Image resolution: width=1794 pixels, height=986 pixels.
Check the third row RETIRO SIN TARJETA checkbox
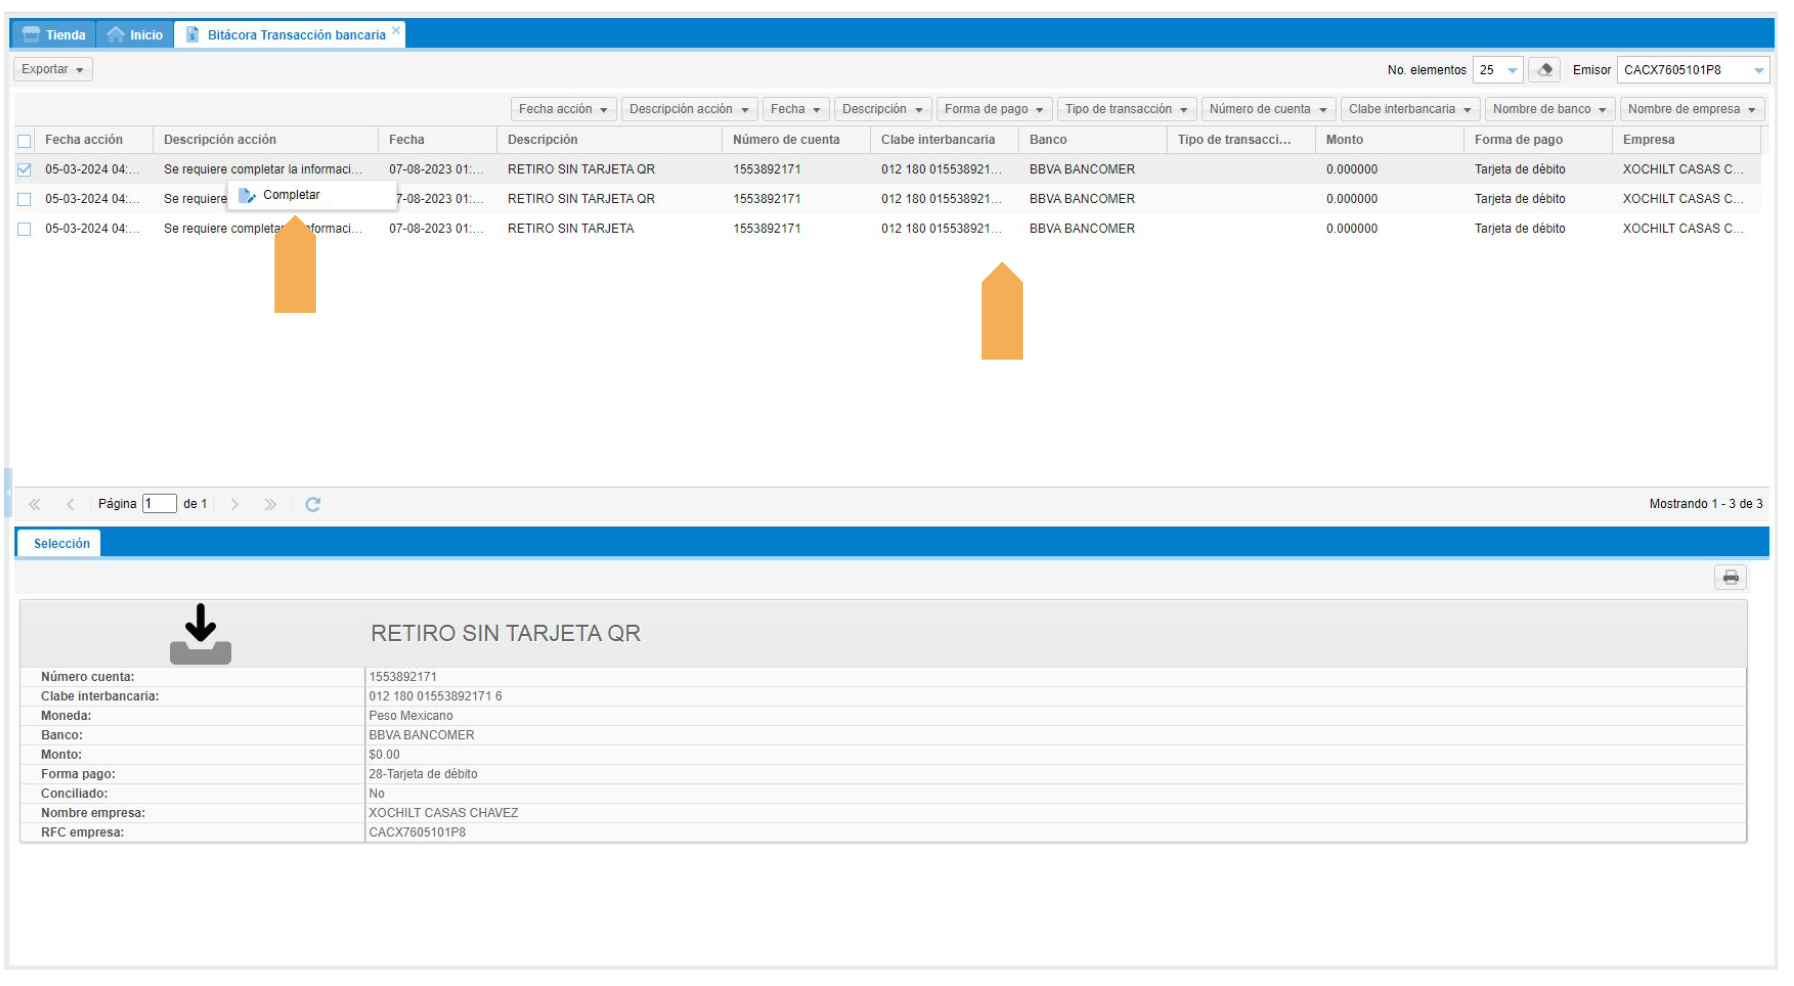pyautogui.click(x=25, y=229)
